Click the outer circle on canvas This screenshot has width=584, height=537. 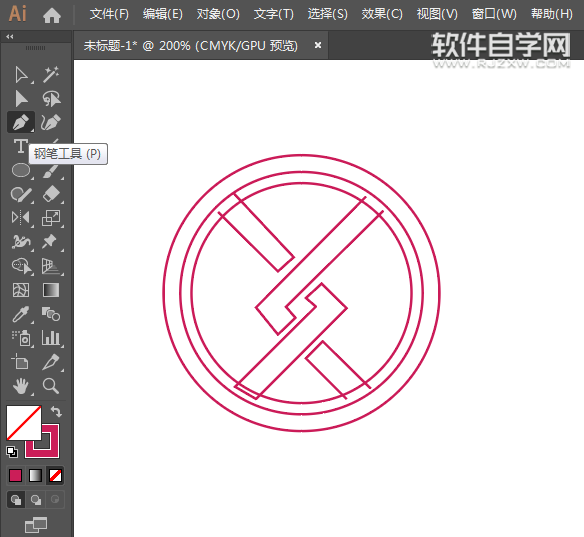click(x=301, y=155)
